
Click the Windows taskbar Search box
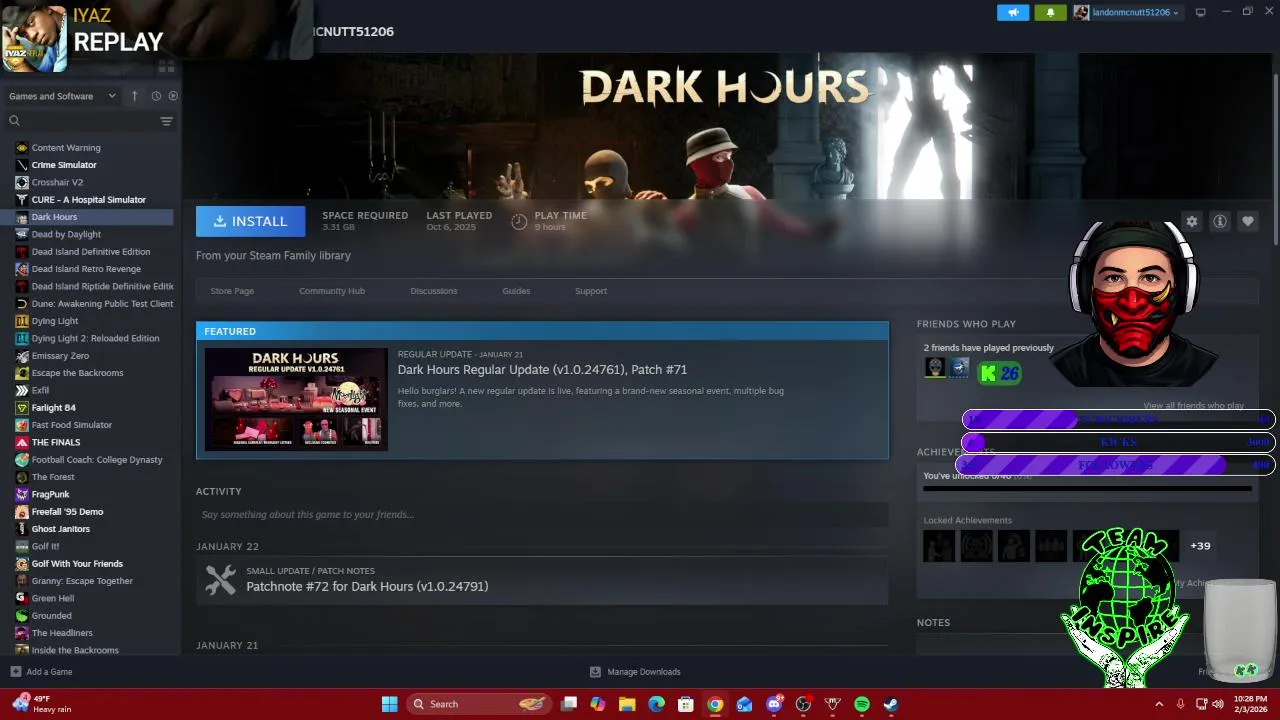point(481,704)
